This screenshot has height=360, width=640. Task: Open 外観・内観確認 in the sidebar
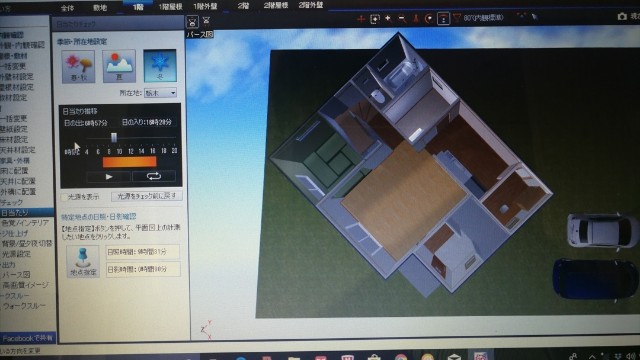click(x=22, y=45)
